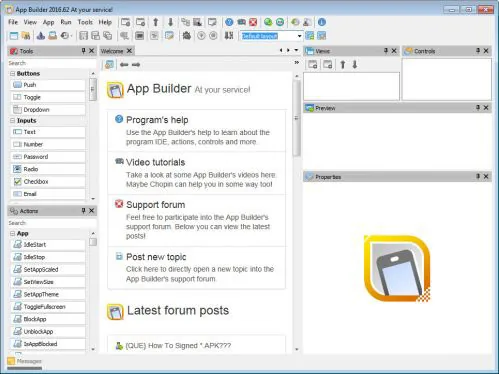Click the back arrow in Welcome tab
This screenshot has height=374, width=499.
coord(124,65)
